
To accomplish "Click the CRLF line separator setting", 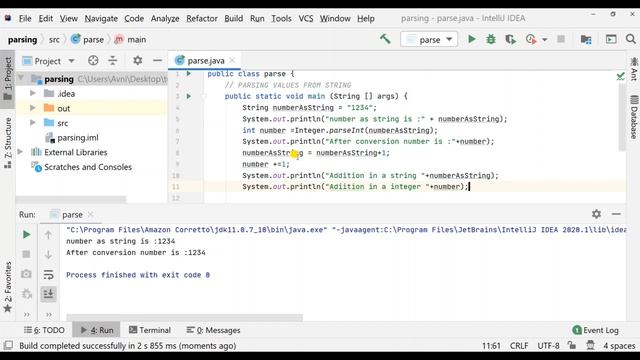I will pyautogui.click(x=519, y=346).
